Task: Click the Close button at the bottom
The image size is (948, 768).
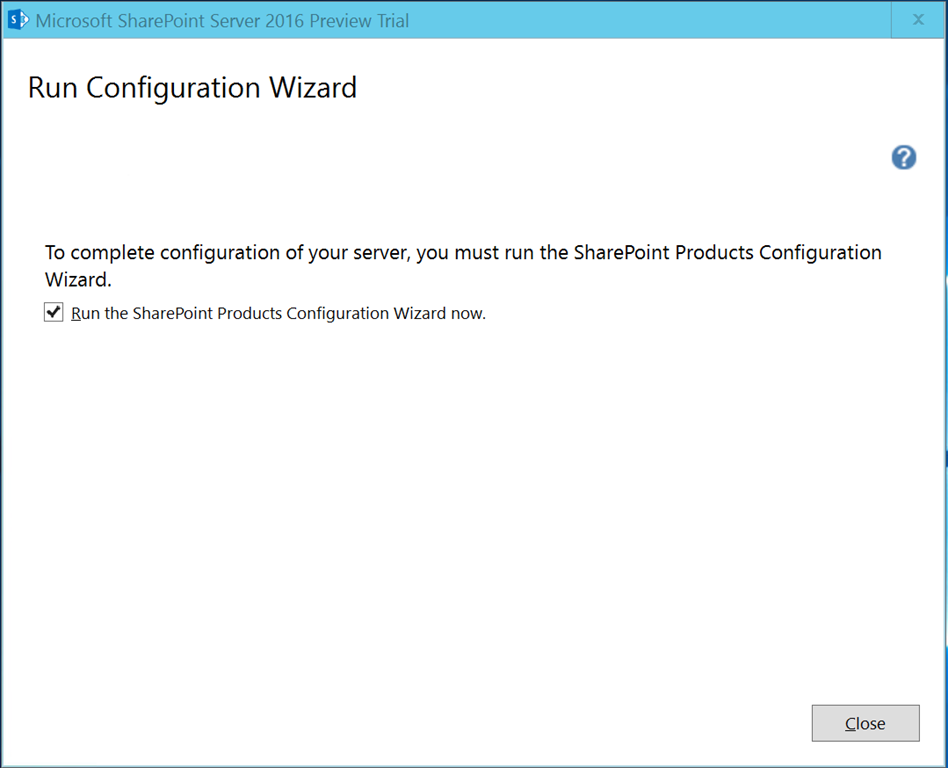Action: [x=865, y=723]
